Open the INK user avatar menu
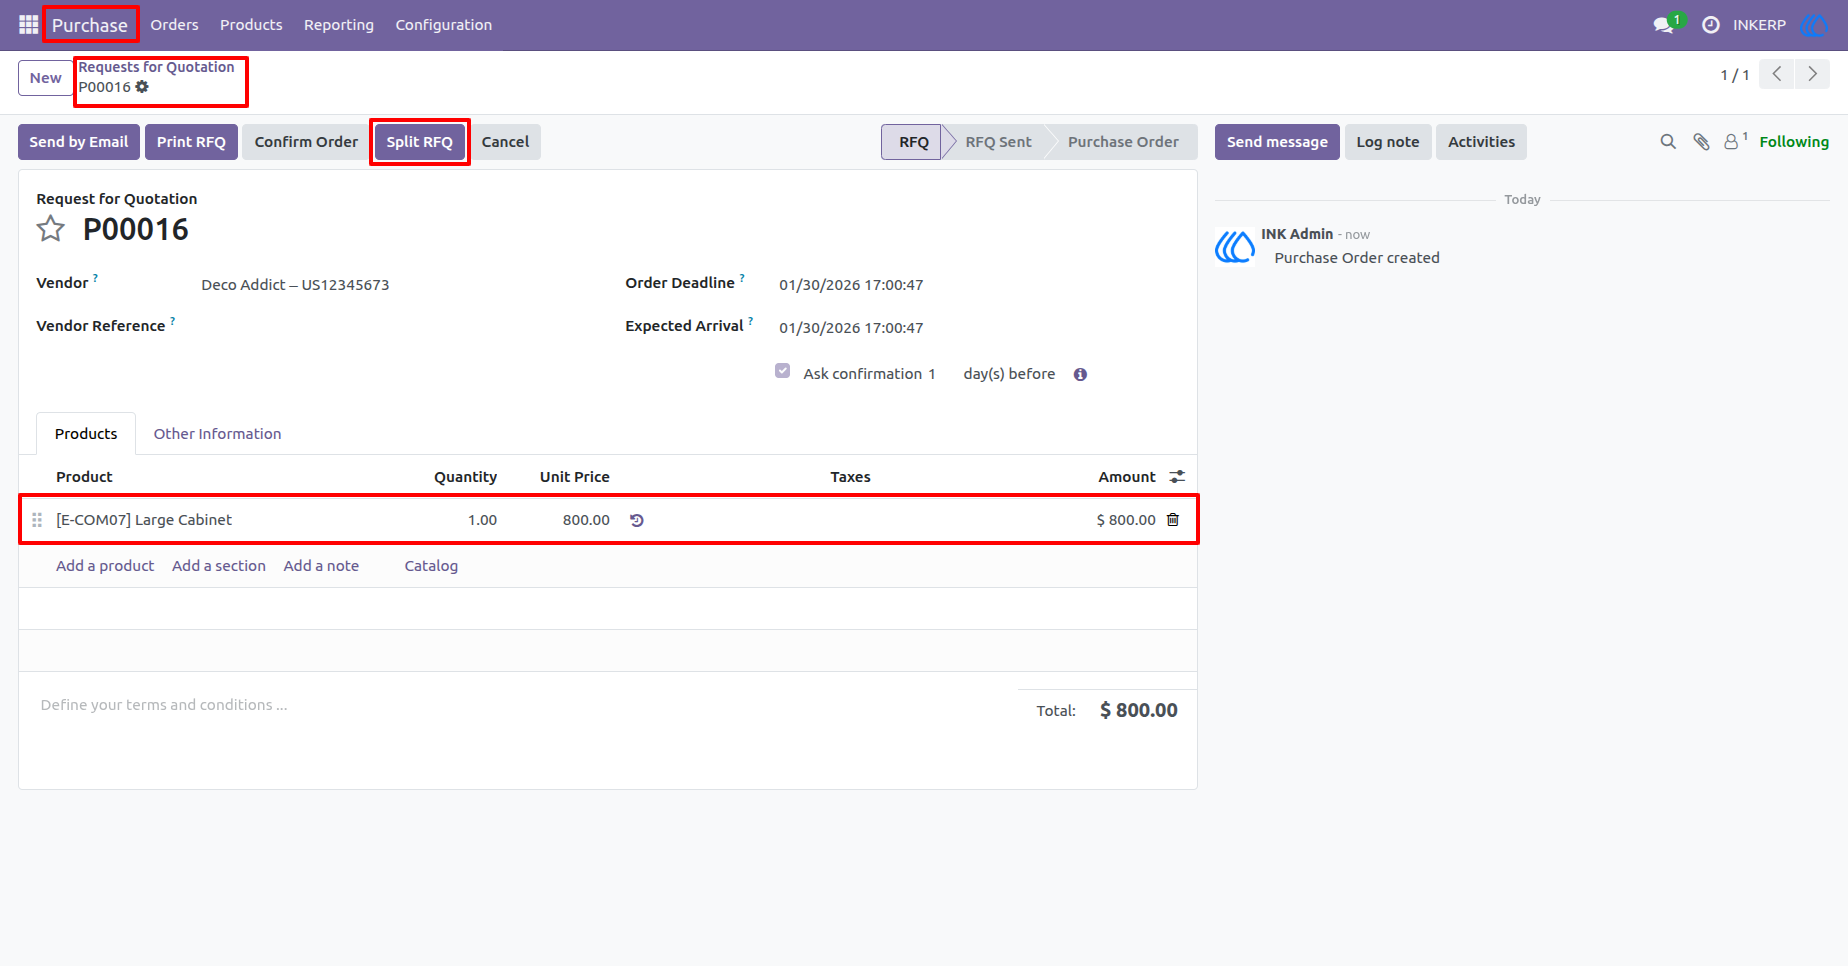This screenshot has height=966, width=1848. [x=1813, y=25]
